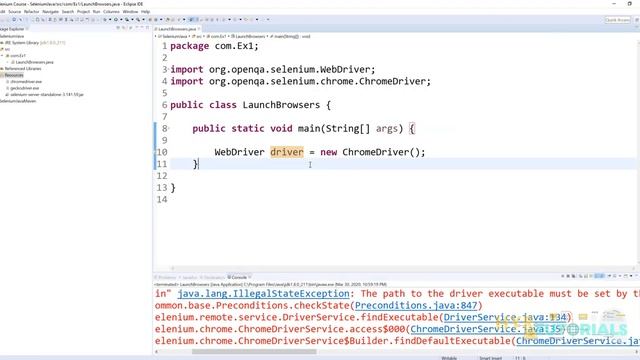The height and width of the screenshot is (360, 640).
Task: Select the Resources folder
Action: (12, 75)
